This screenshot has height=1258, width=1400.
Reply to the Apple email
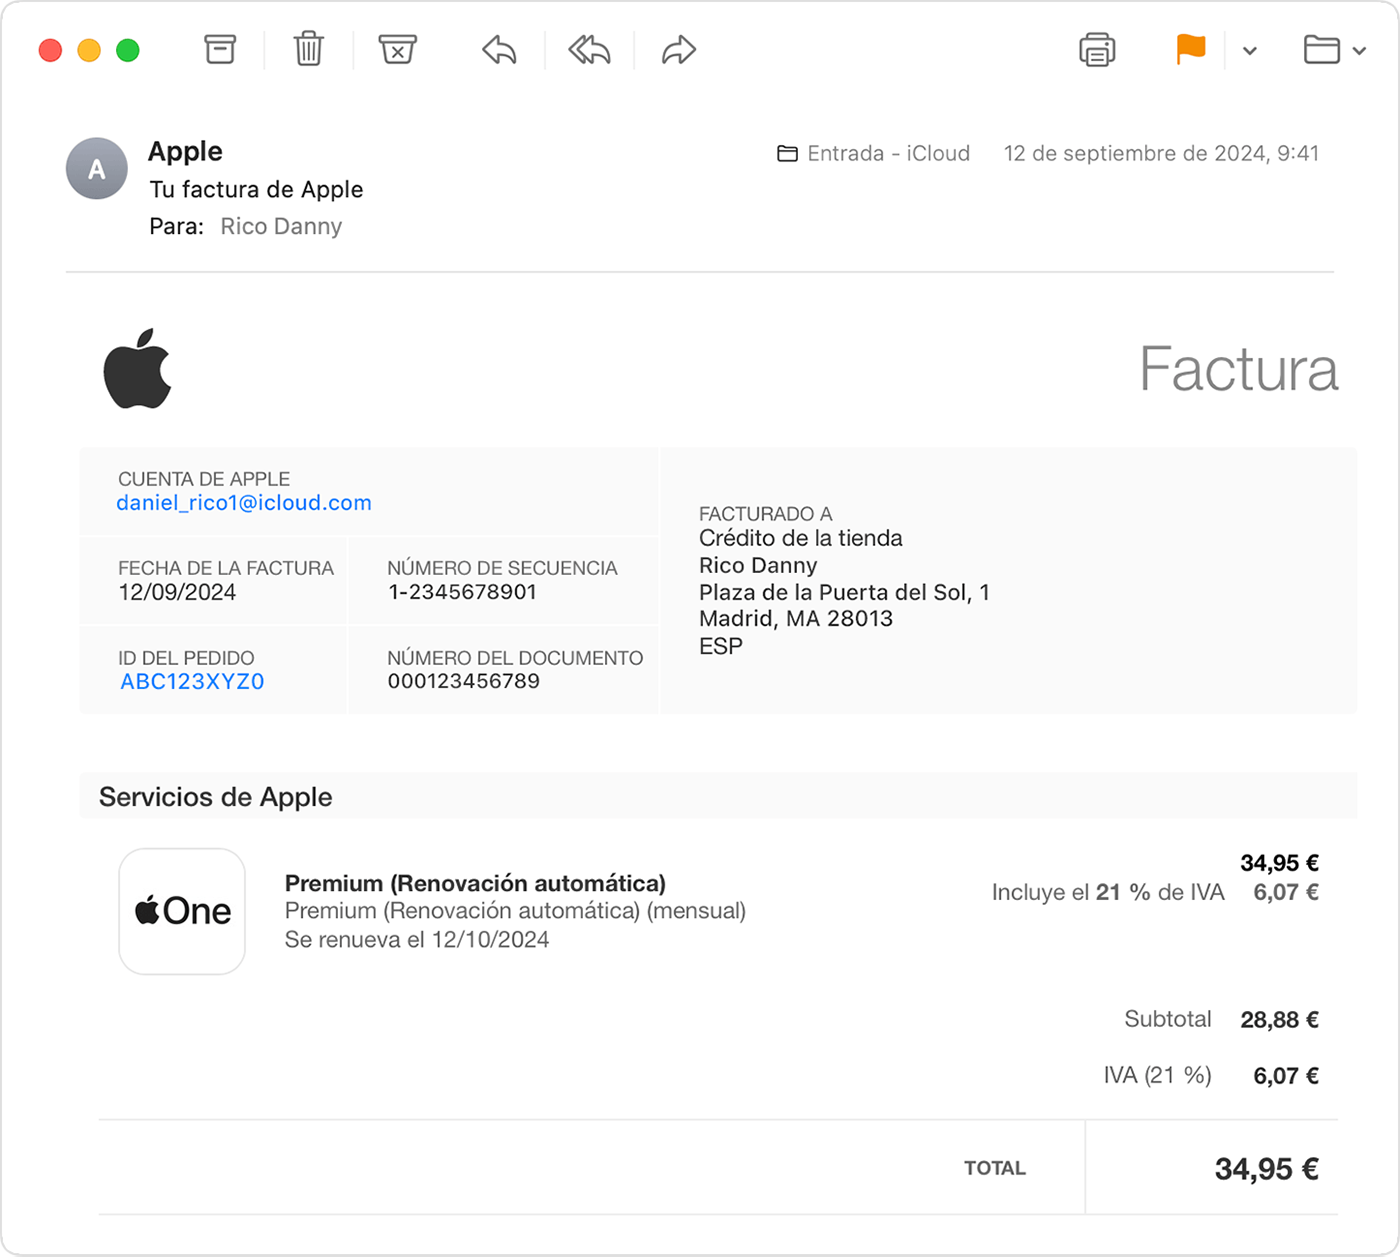[499, 49]
